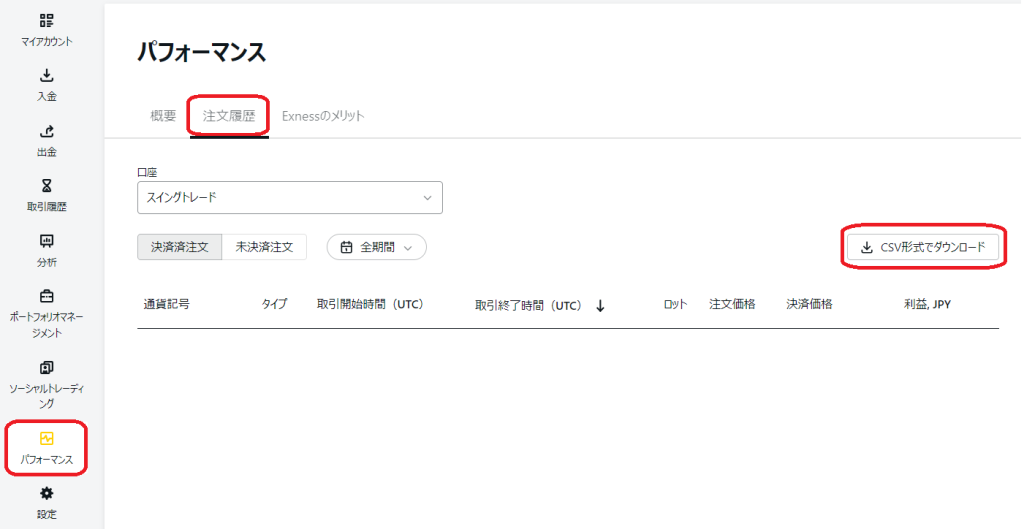
Task: Click the 利益, JPY column header
Action: [927, 304]
